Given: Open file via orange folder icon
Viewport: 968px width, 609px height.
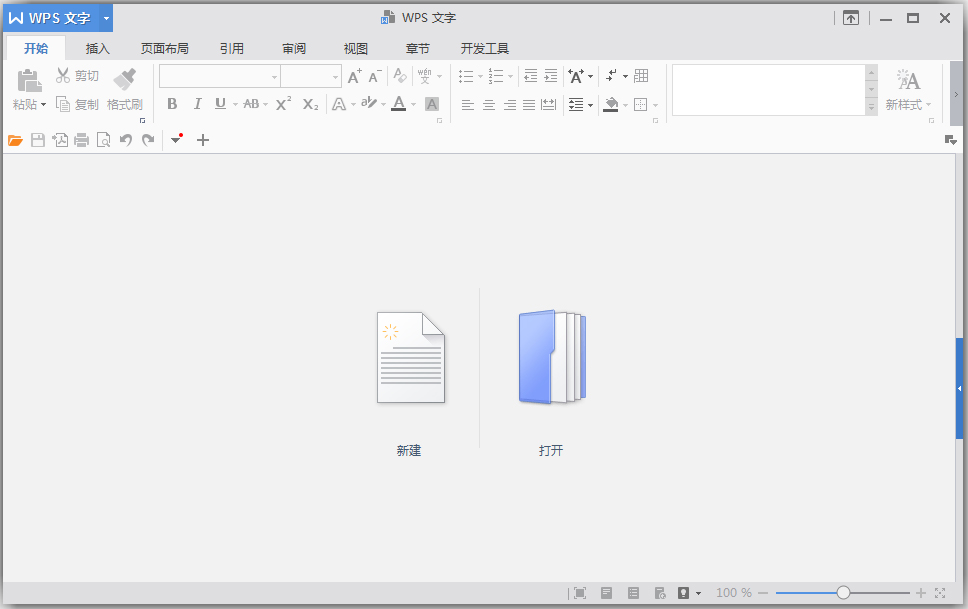Looking at the screenshot, I should (15, 140).
